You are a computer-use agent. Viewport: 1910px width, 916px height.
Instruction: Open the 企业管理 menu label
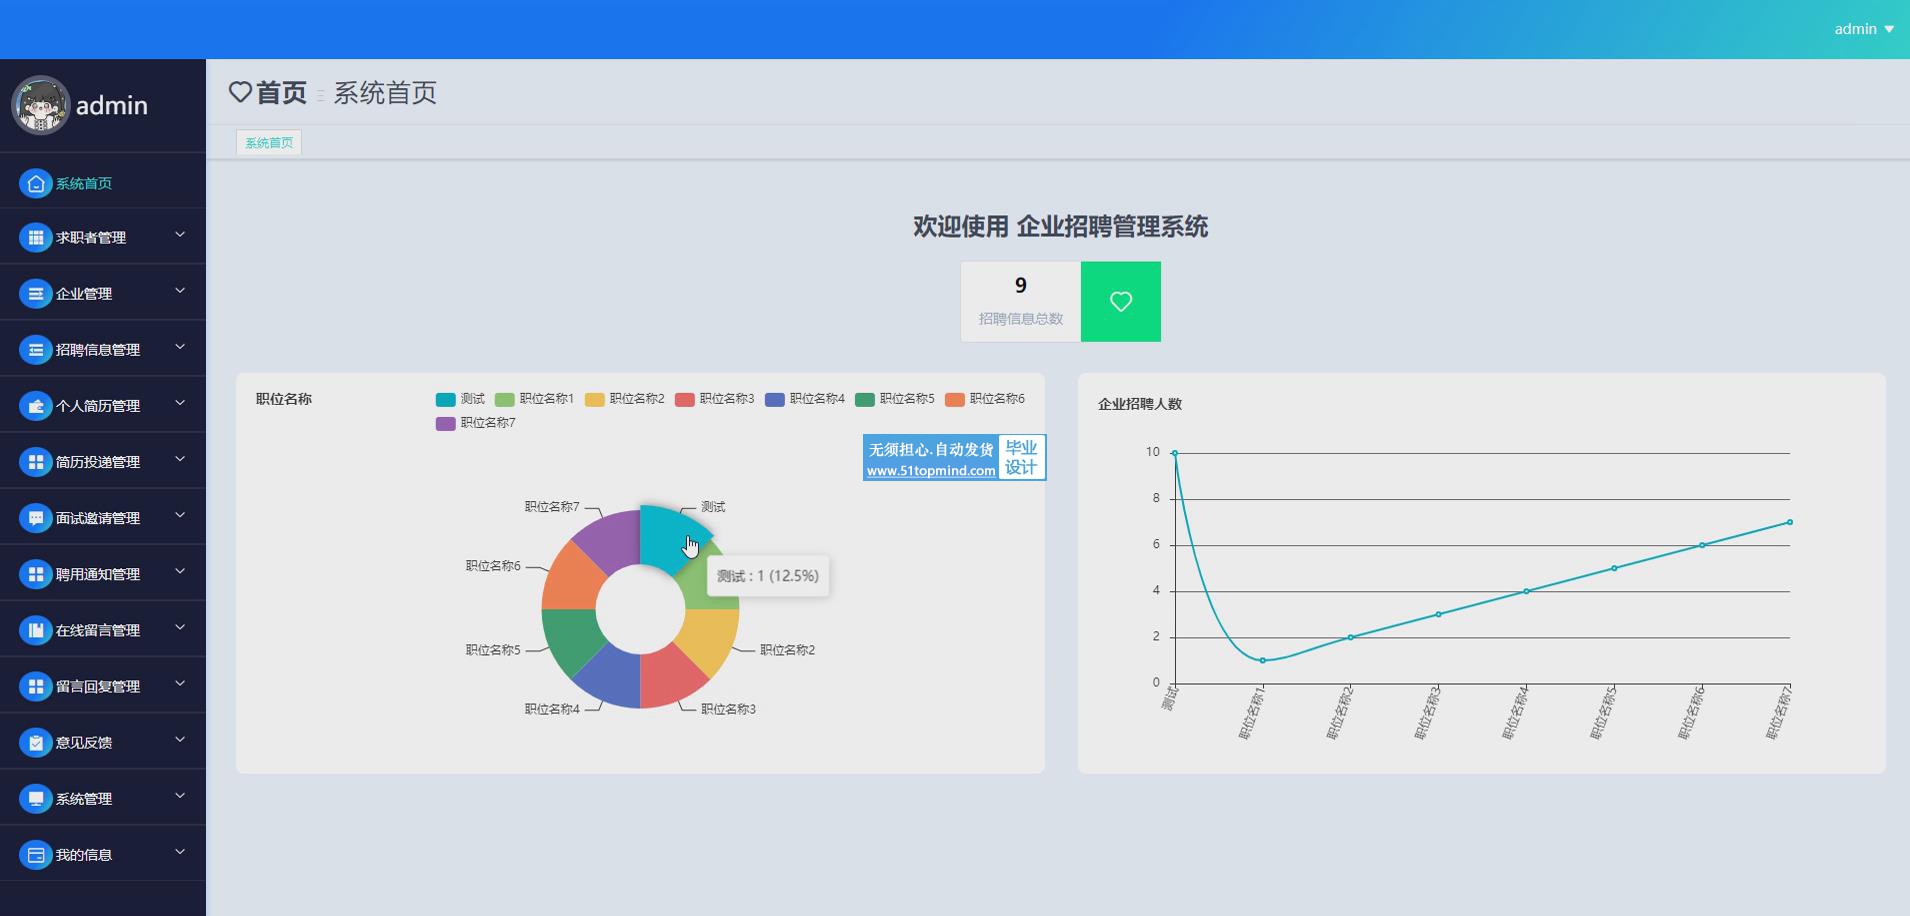point(84,294)
